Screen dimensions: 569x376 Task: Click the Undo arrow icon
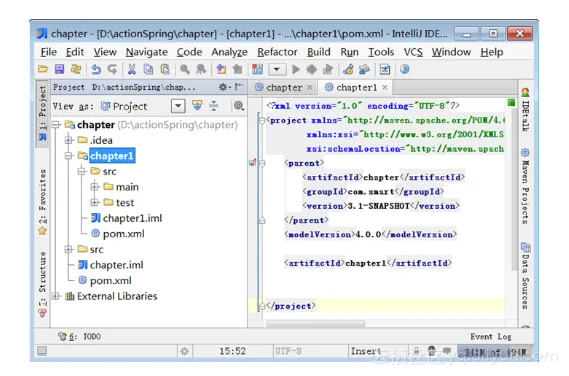click(96, 69)
